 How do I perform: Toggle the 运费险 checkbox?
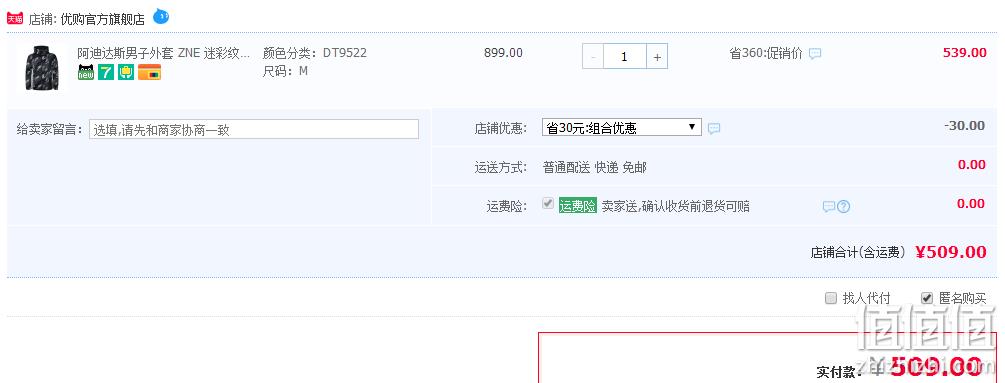coord(548,204)
